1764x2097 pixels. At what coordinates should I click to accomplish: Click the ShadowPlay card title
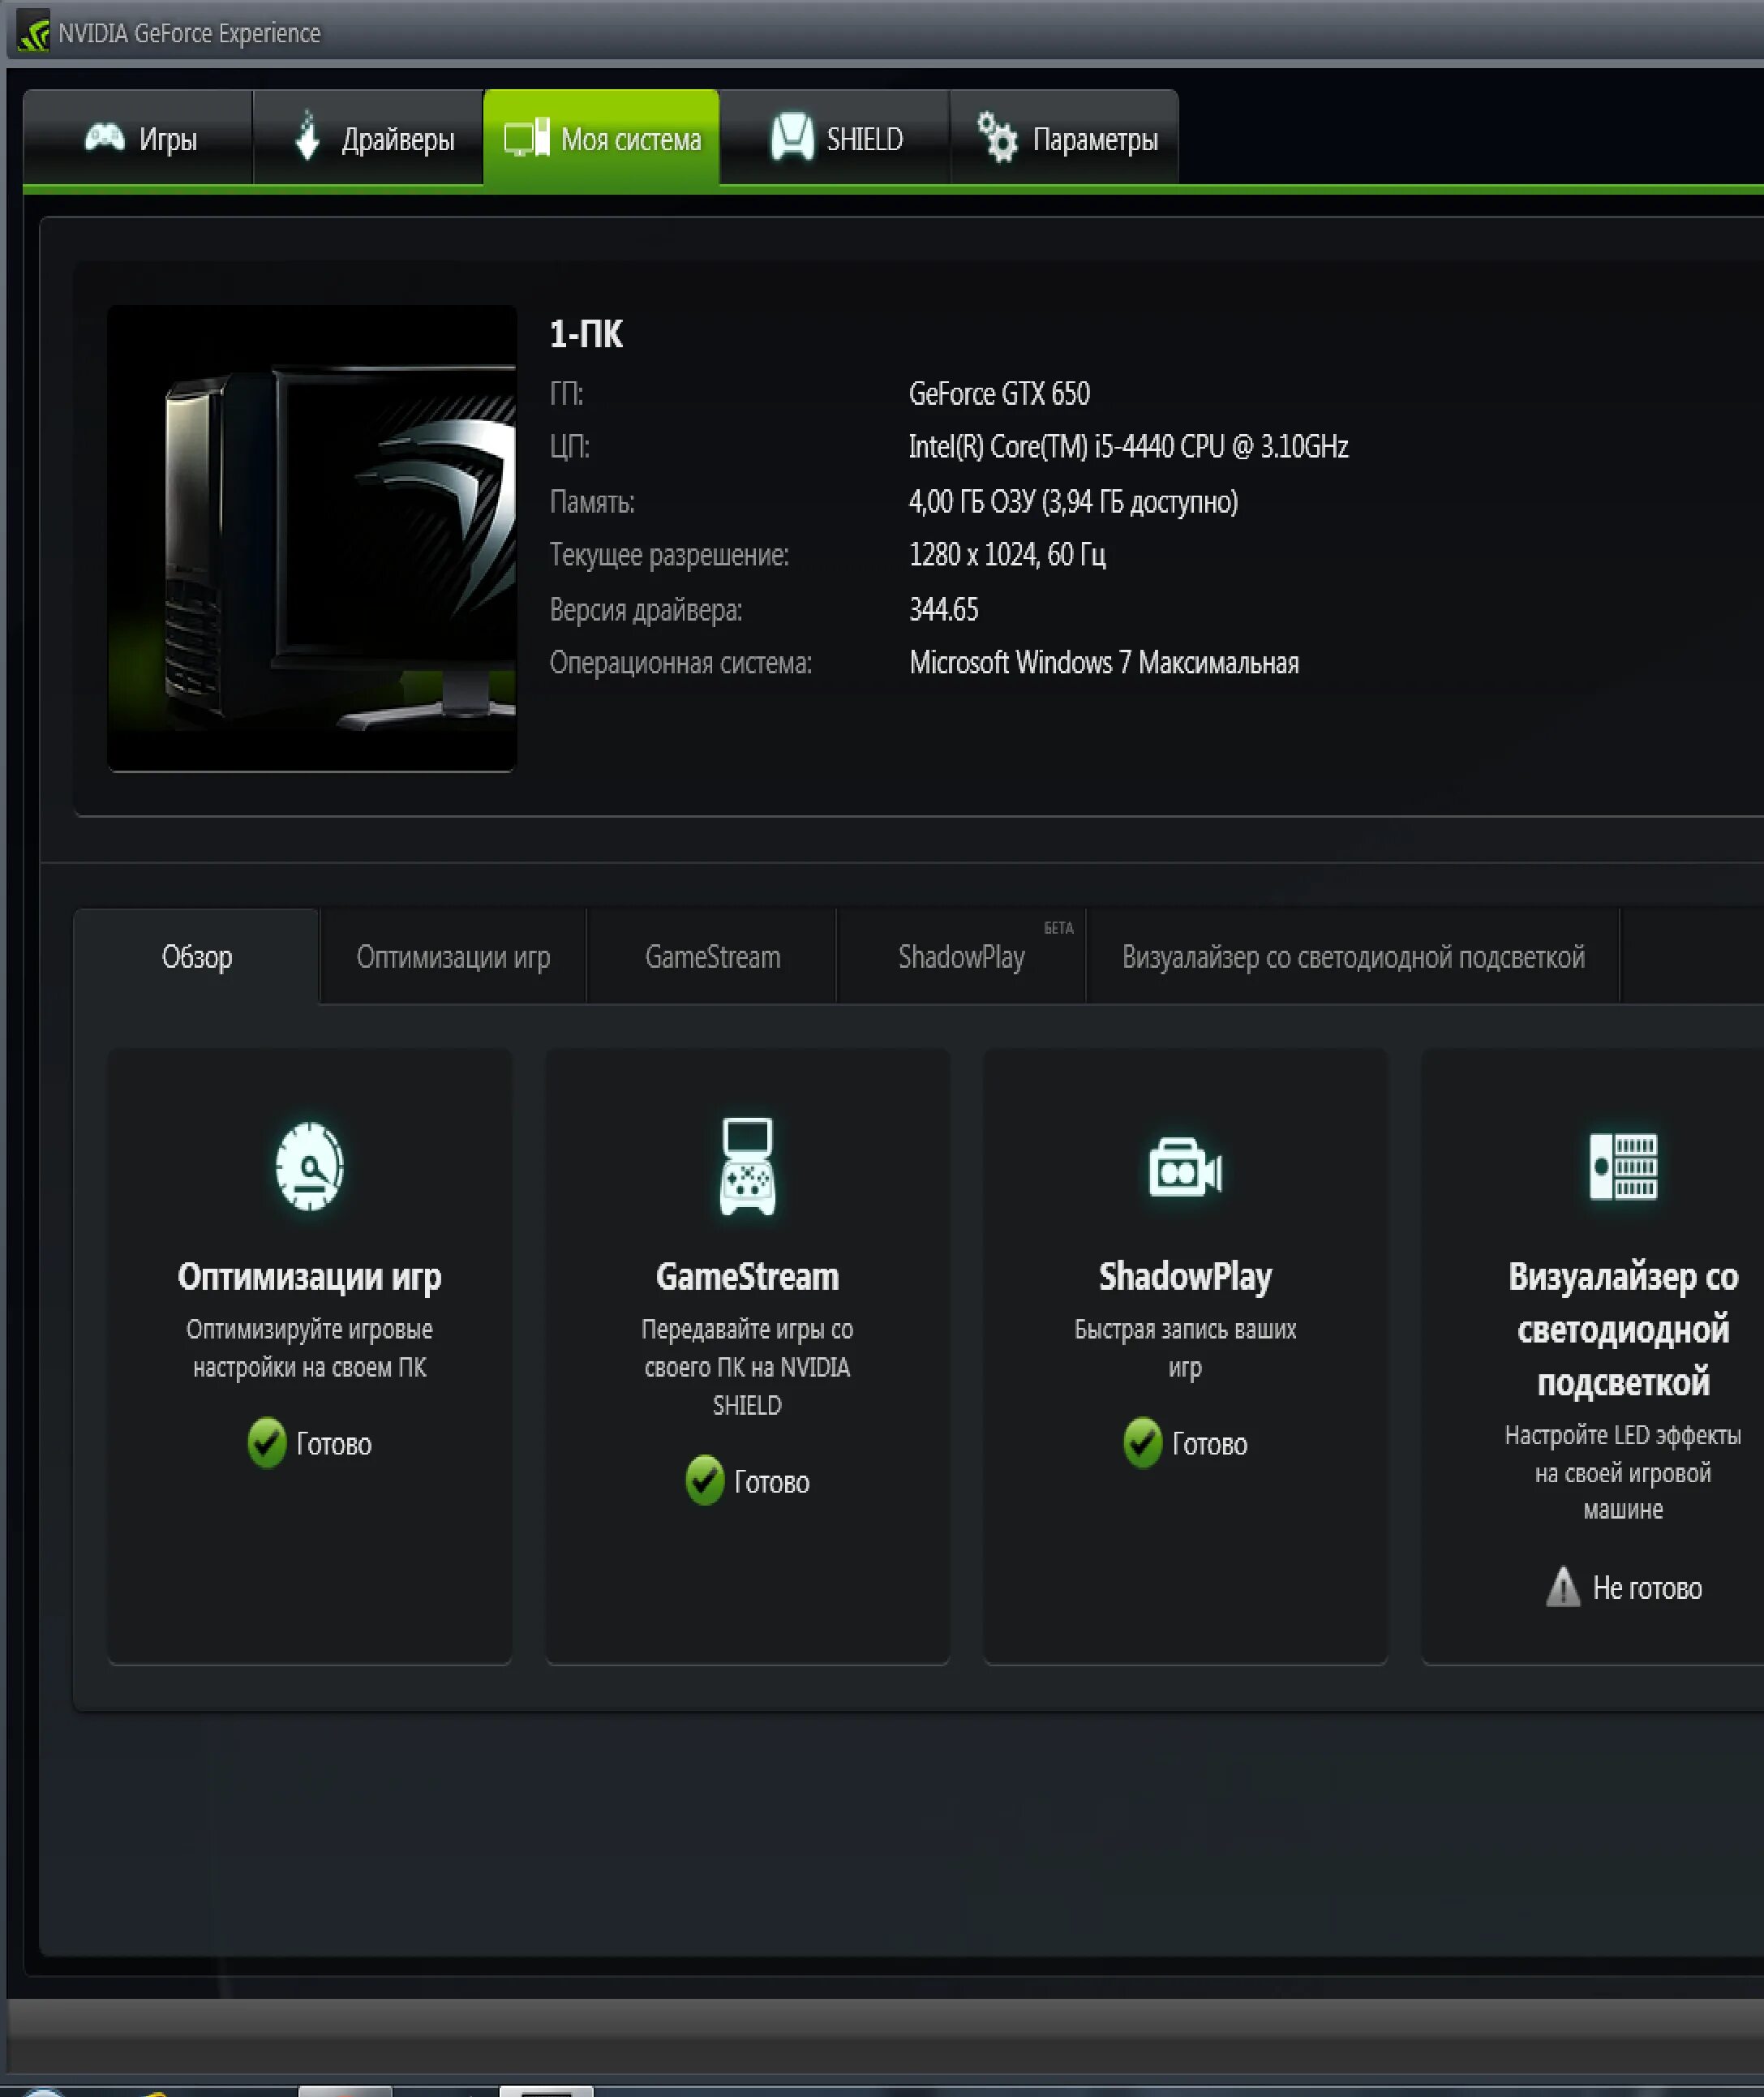point(1186,1277)
